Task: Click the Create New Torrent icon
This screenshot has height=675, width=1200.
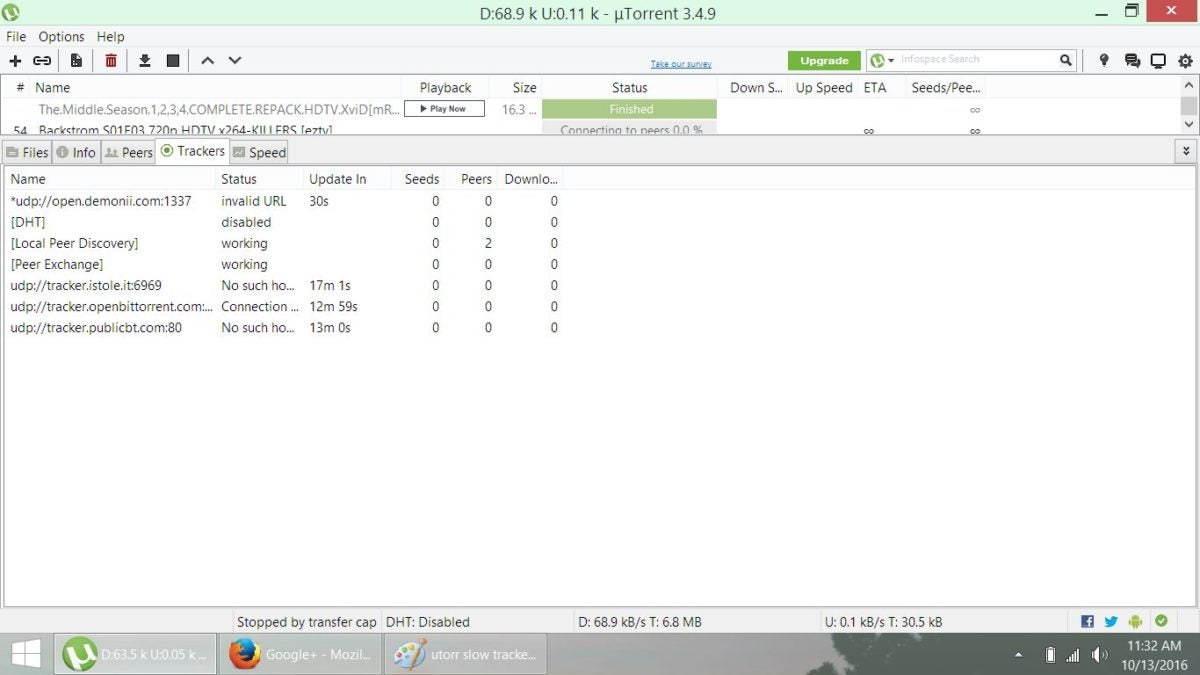Action: (x=76, y=61)
